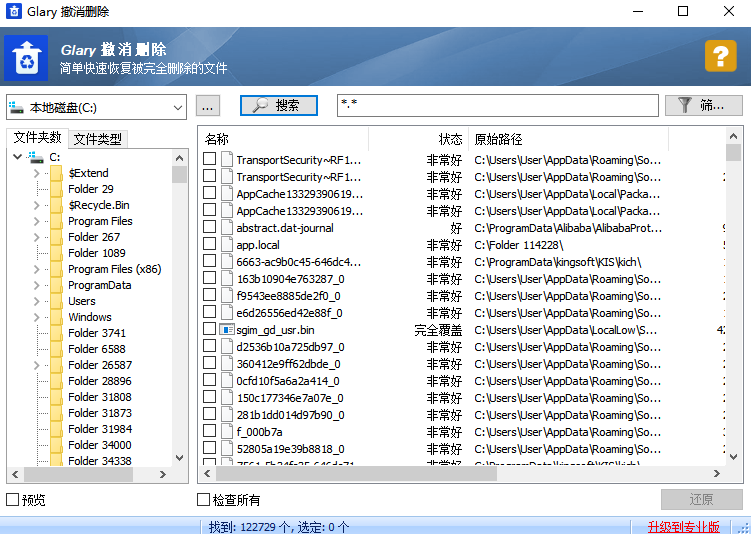
Task: Expand the Users folder node
Action: (x=36, y=301)
